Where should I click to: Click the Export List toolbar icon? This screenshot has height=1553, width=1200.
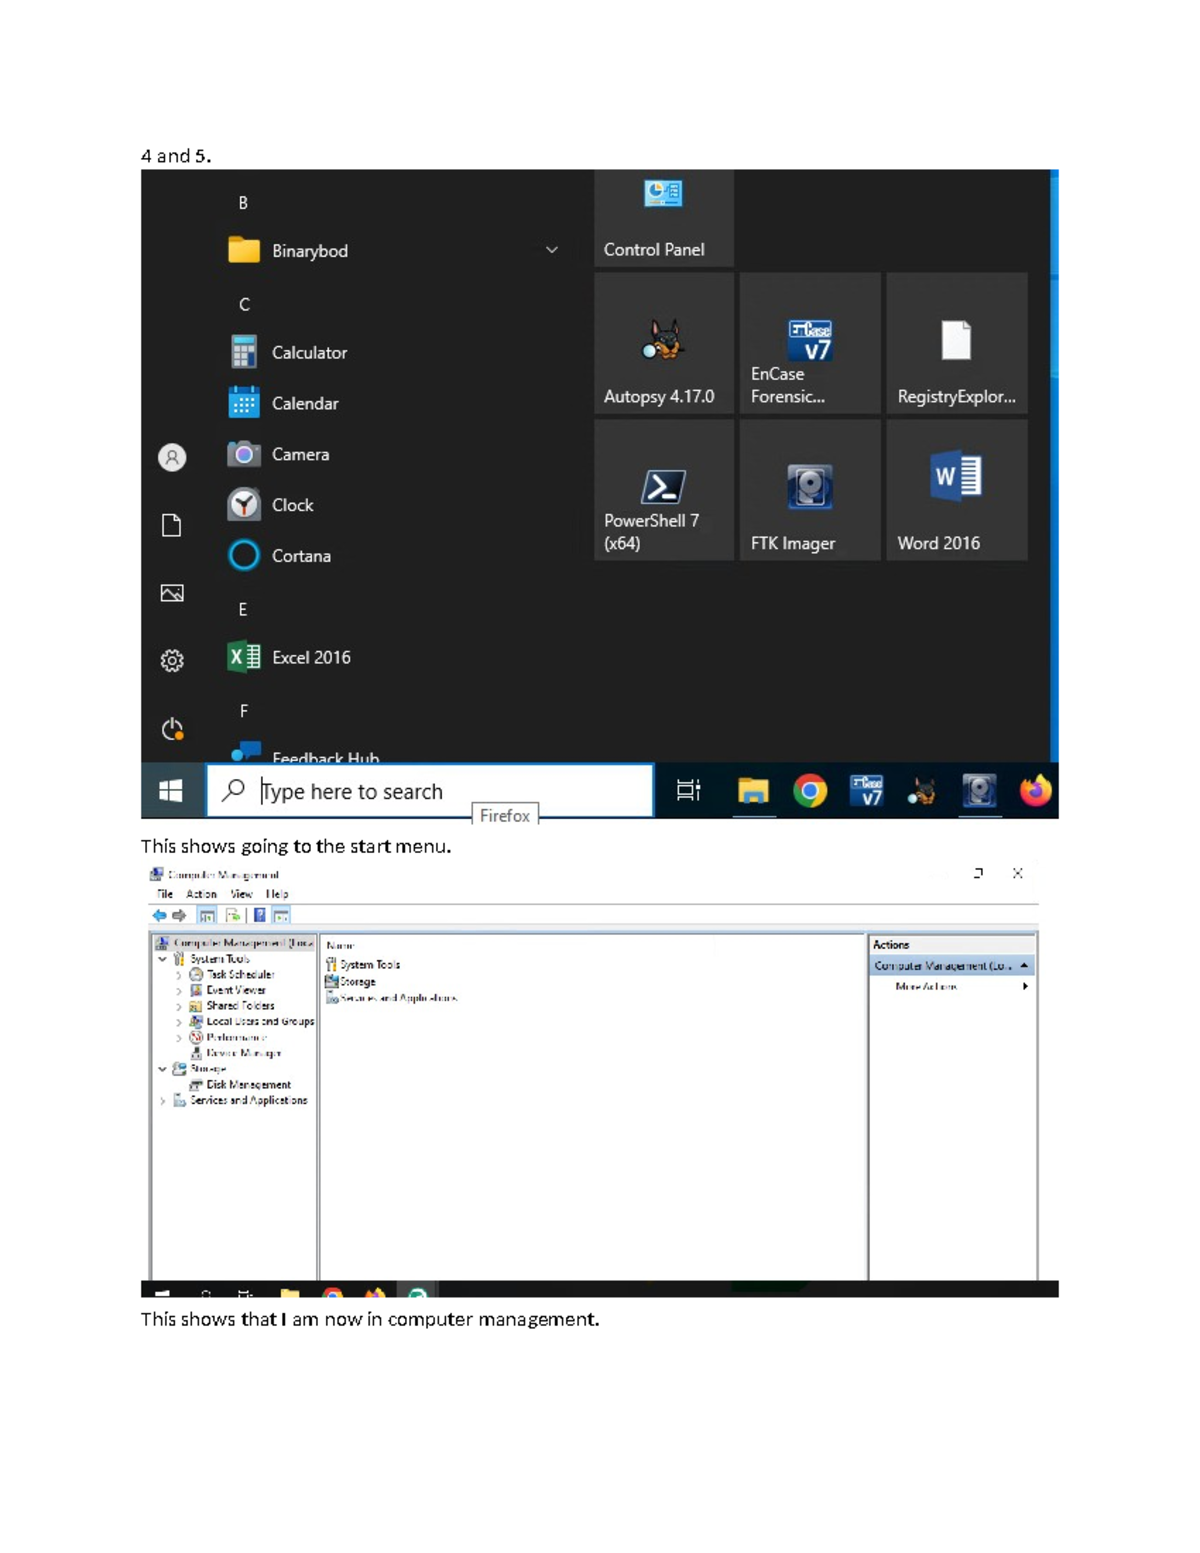(x=233, y=915)
